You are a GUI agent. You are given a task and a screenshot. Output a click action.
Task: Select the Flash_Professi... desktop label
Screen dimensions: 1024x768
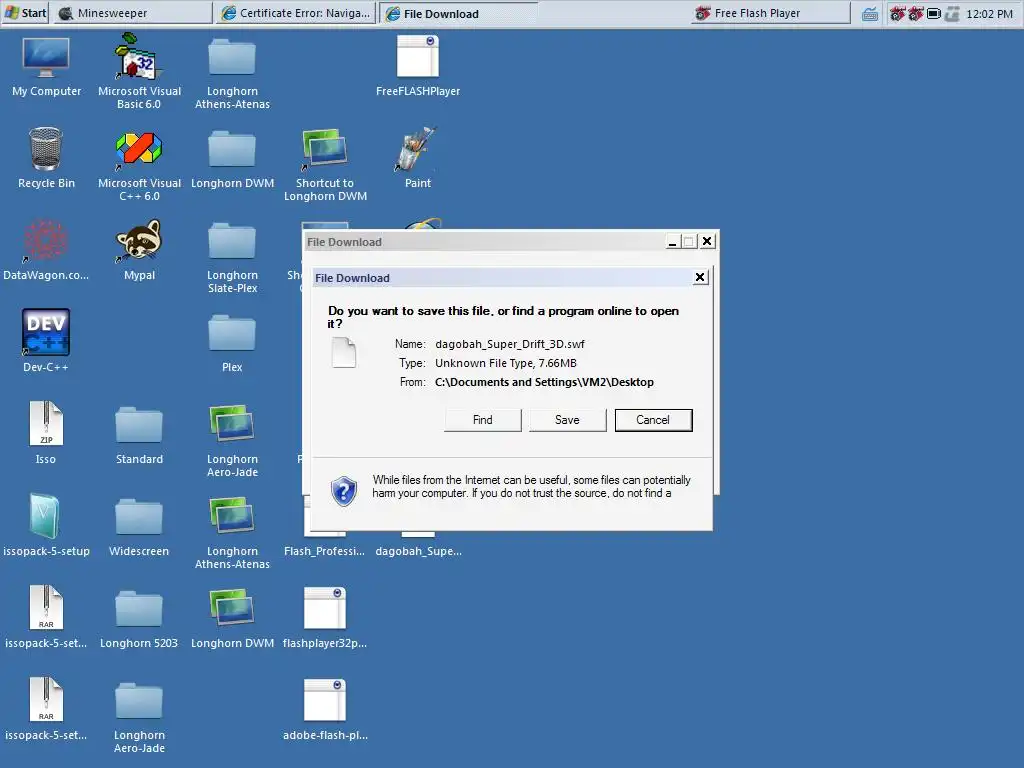(325, 551)
